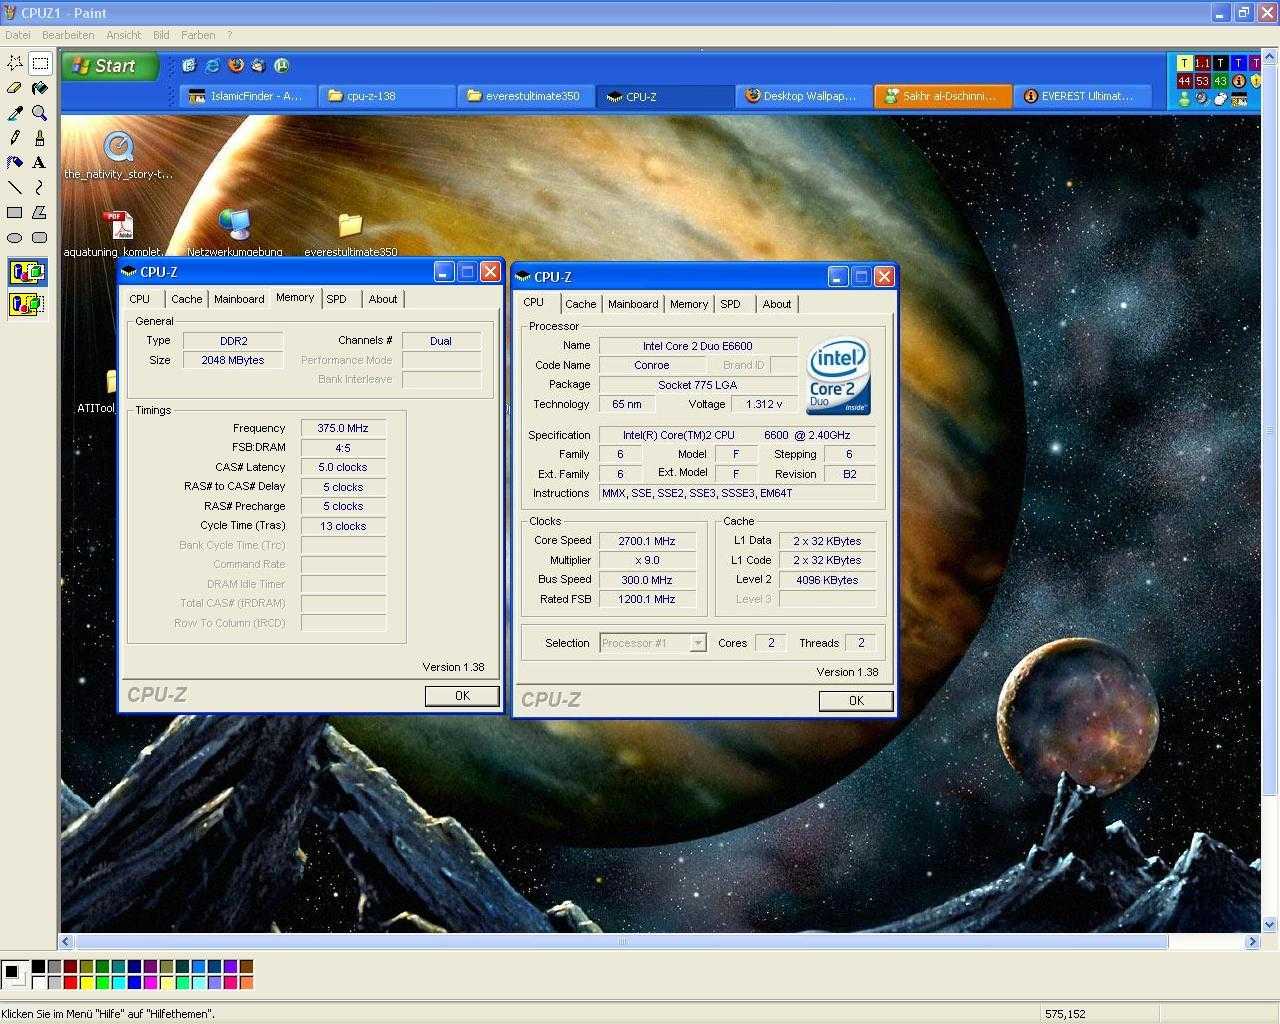Open the Processor #1 selection dropdown

[x=654, y=643]
